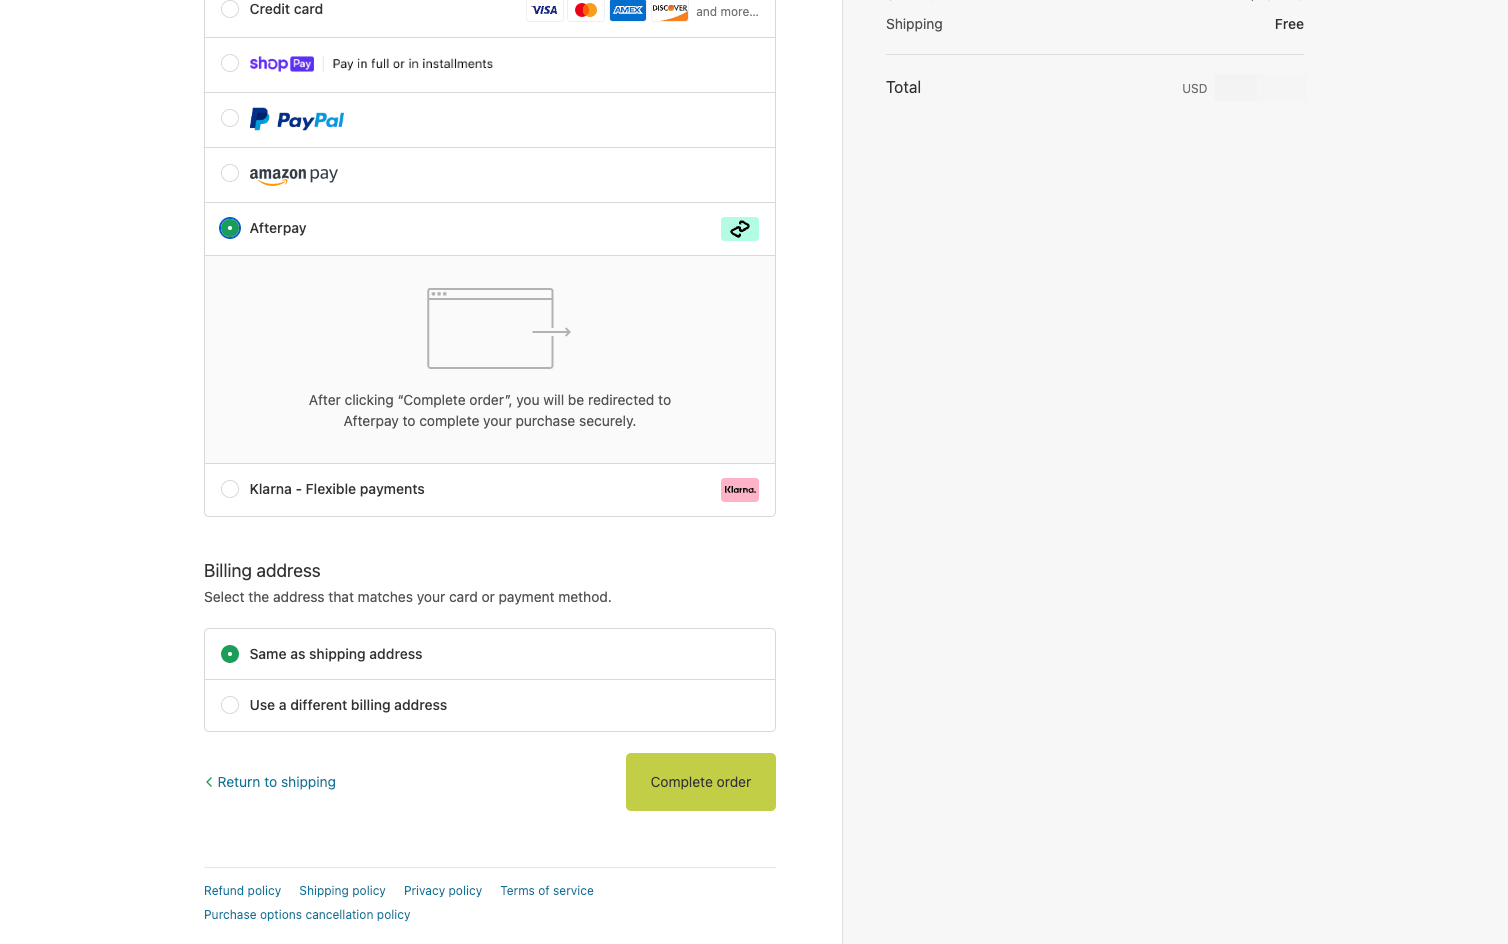Click the Visa card logo

[x=545, y=10]
